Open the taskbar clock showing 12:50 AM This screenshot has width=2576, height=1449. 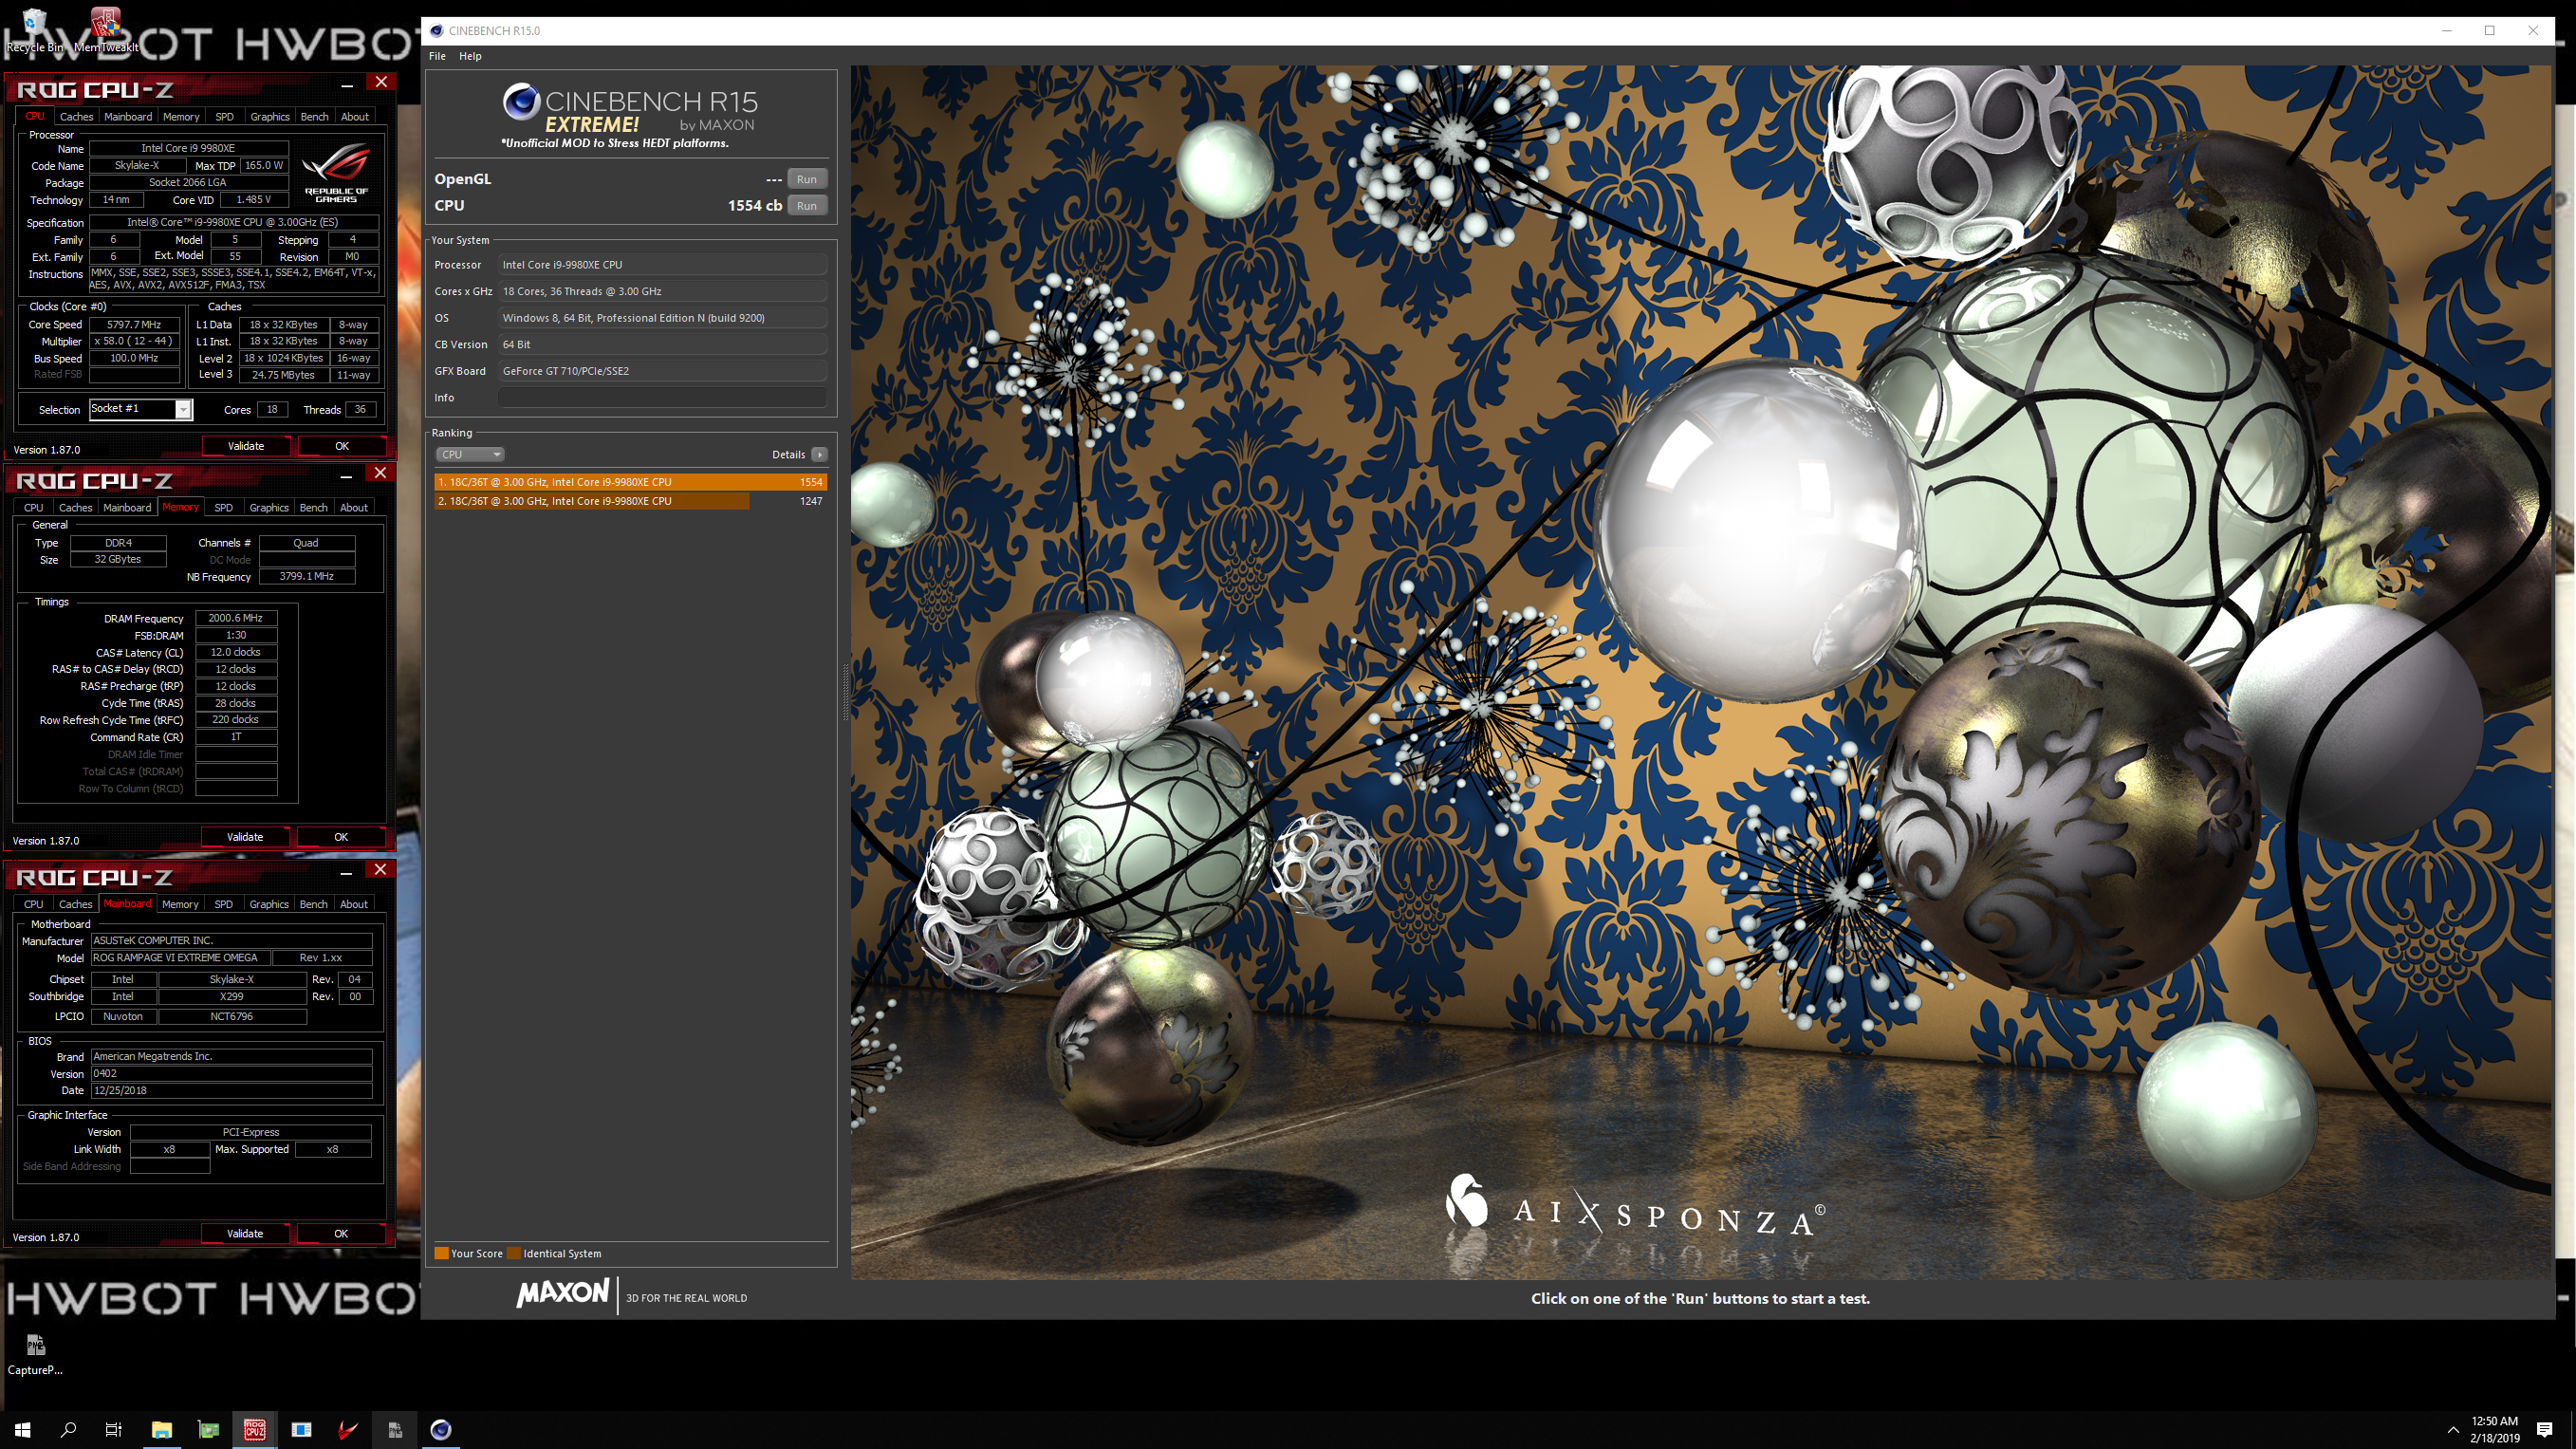(2494, 1429)
